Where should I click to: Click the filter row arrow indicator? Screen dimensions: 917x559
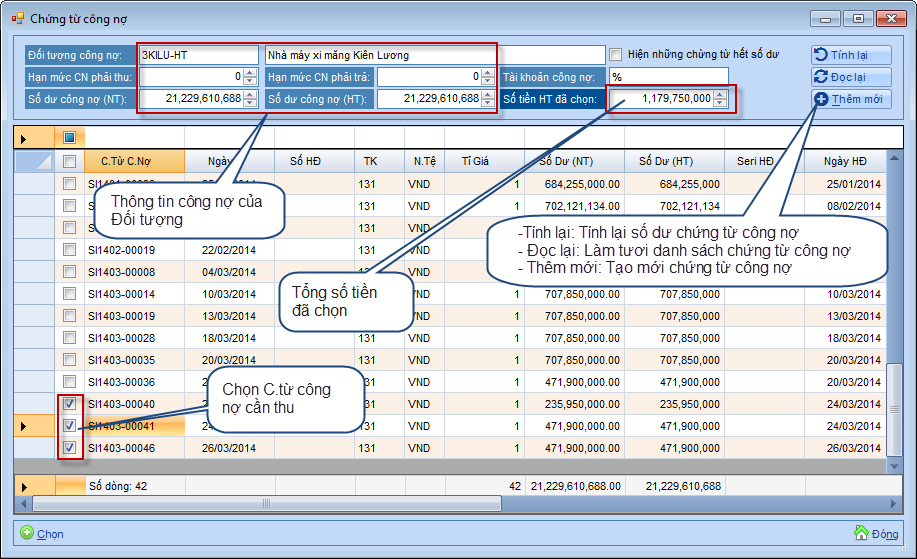24,137
